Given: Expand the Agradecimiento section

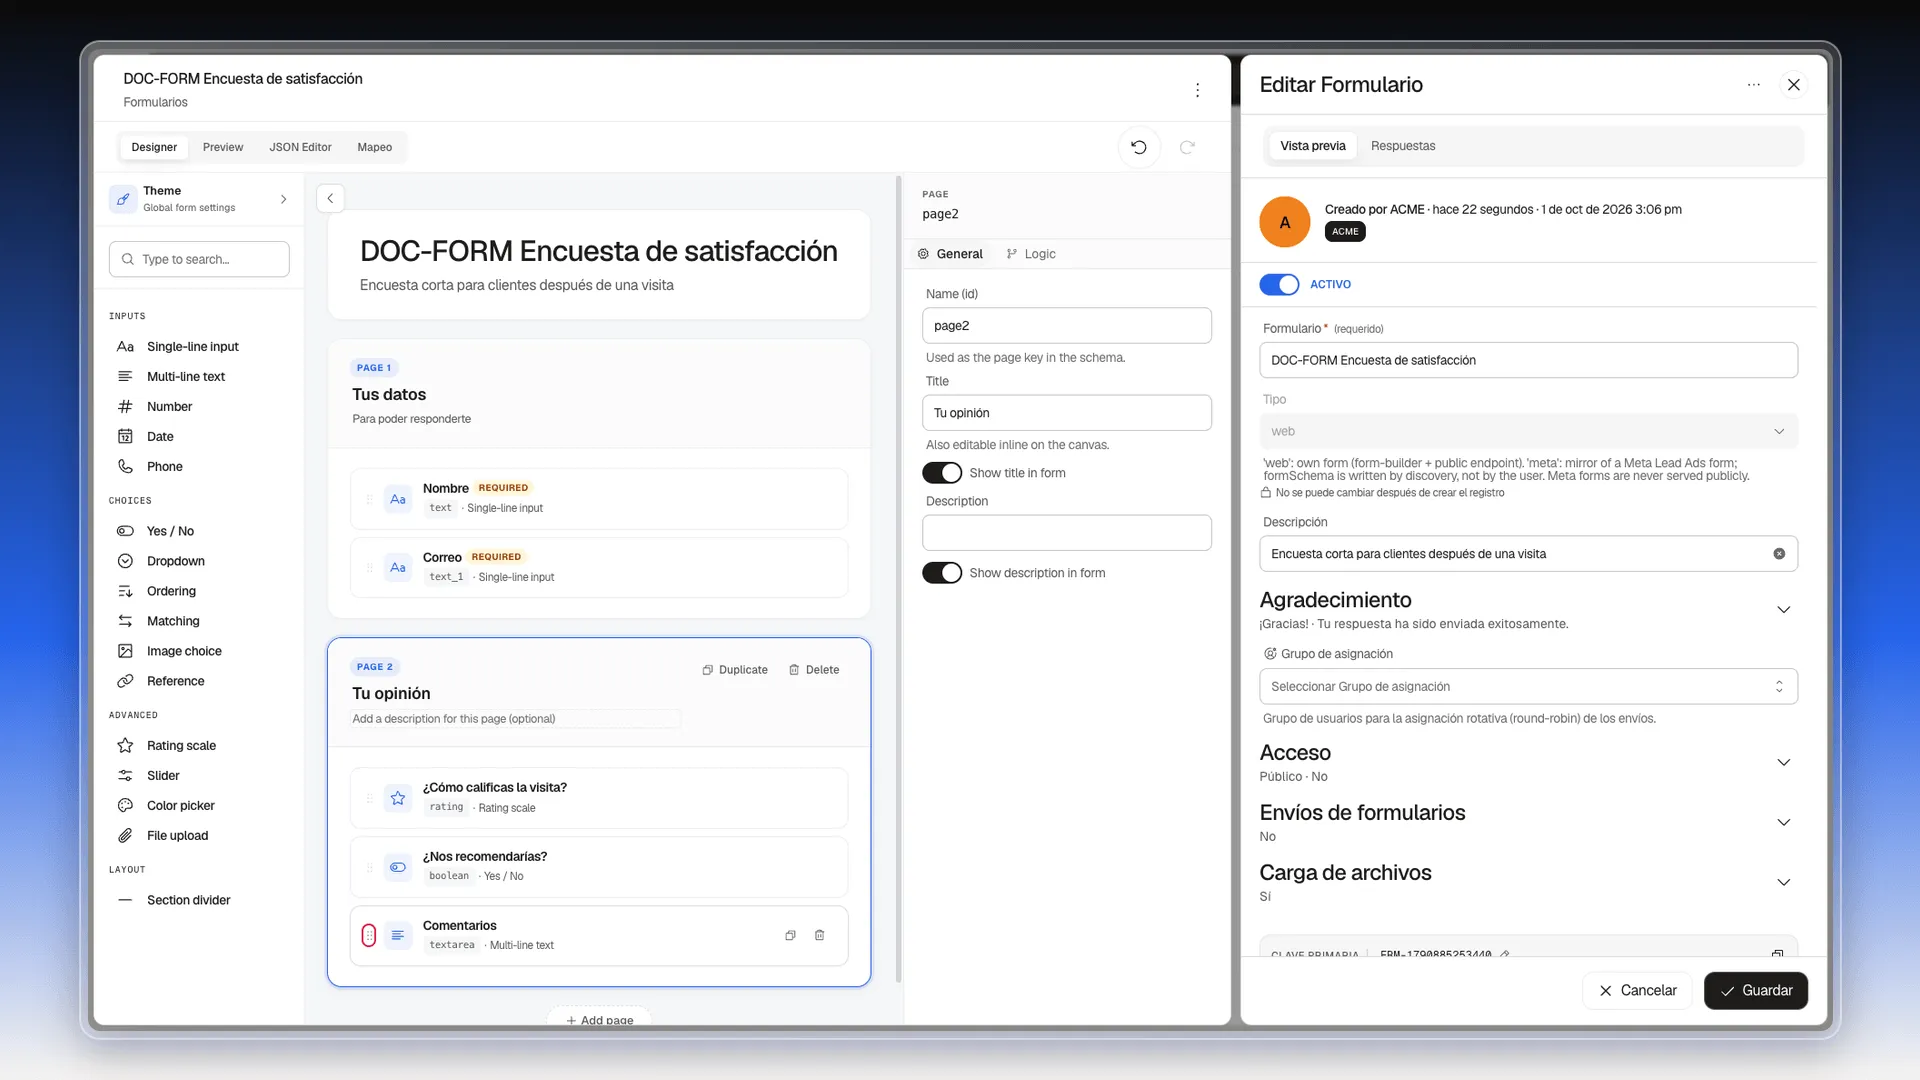Looking at the screenshot, I should [1783, 610].
